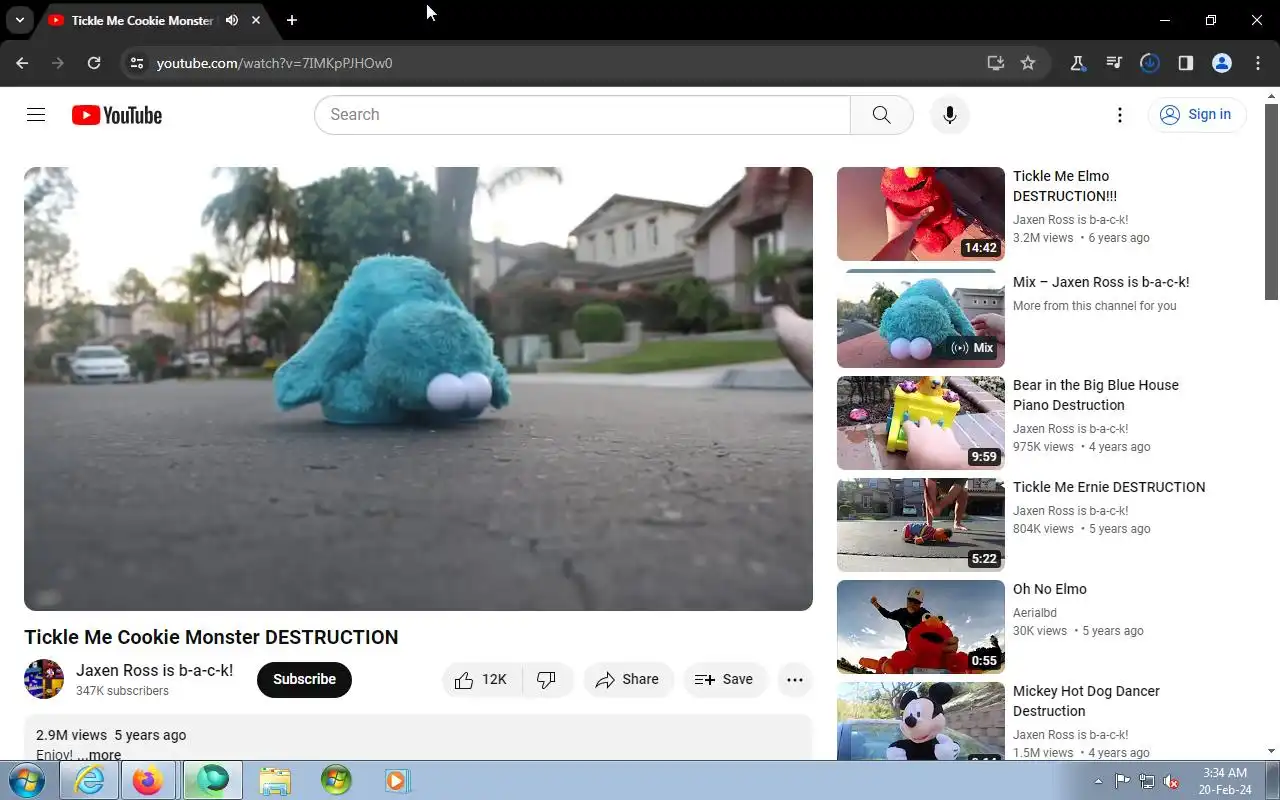The height and width of the screenshot is (800, 1280).
Task: Click the Sign in button
Action: 1197,115
